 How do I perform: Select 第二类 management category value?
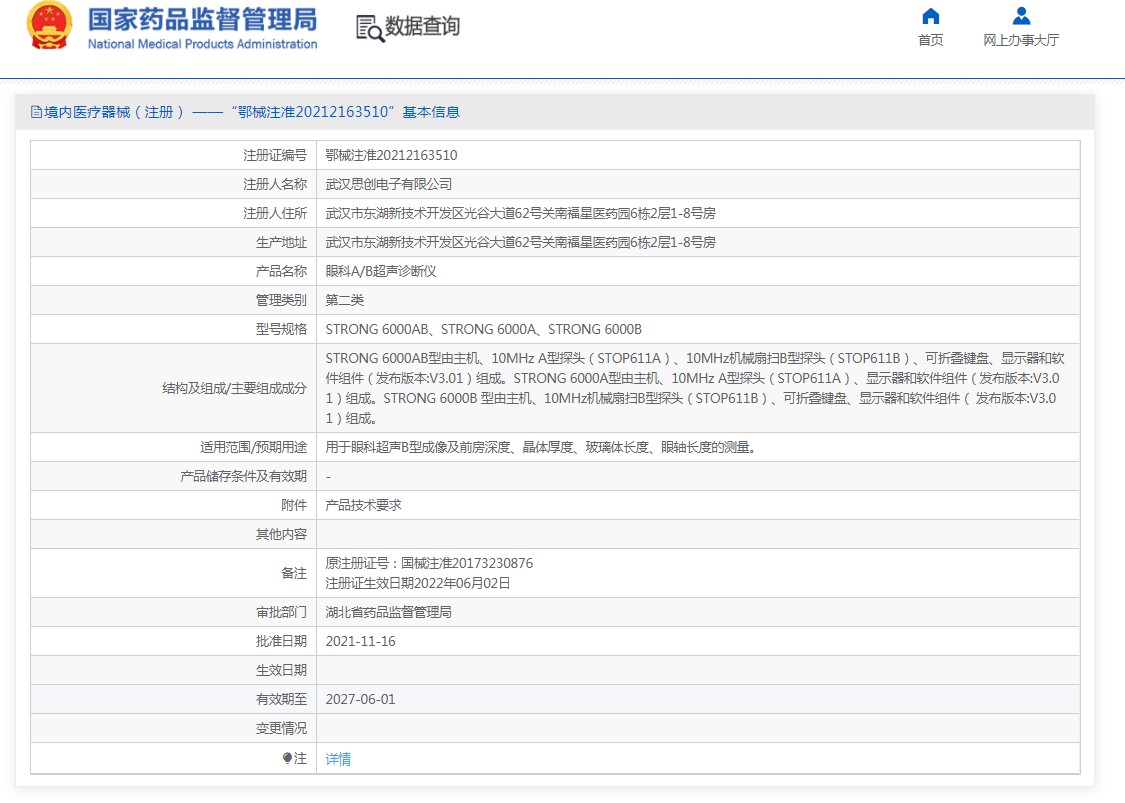pyautogui.click(x=344, y=300)
